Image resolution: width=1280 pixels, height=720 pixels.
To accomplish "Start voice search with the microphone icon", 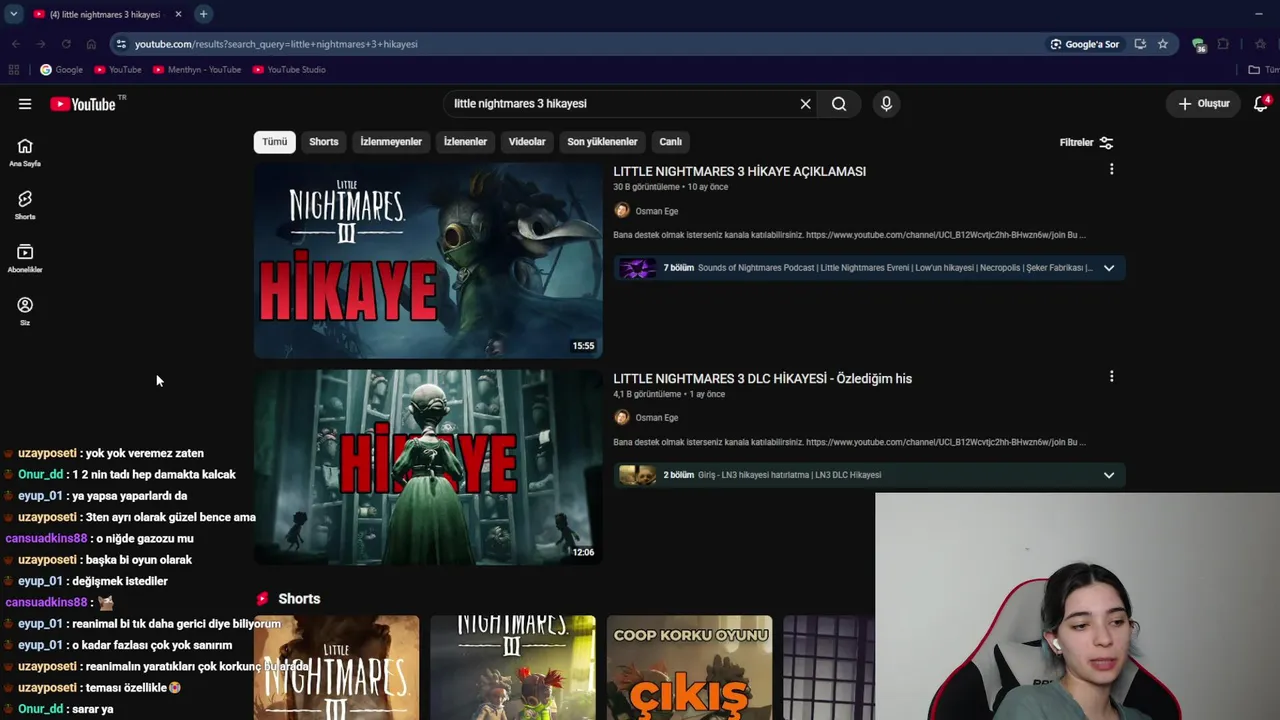I will (x=886, y=104).
